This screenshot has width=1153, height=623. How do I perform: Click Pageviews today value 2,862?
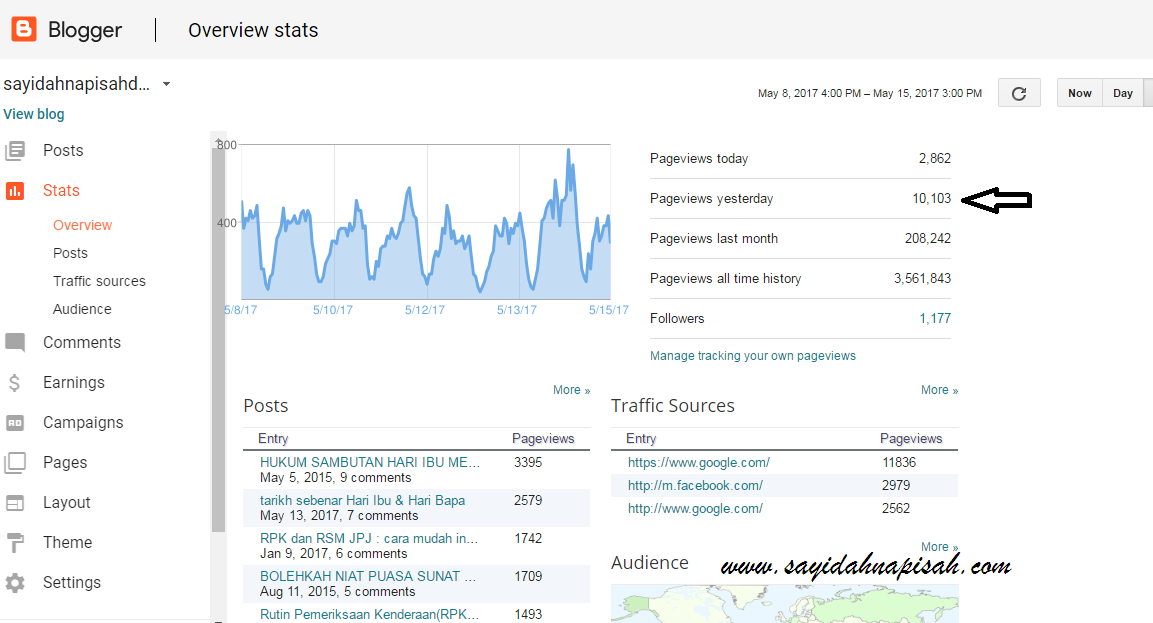[935, 158]
